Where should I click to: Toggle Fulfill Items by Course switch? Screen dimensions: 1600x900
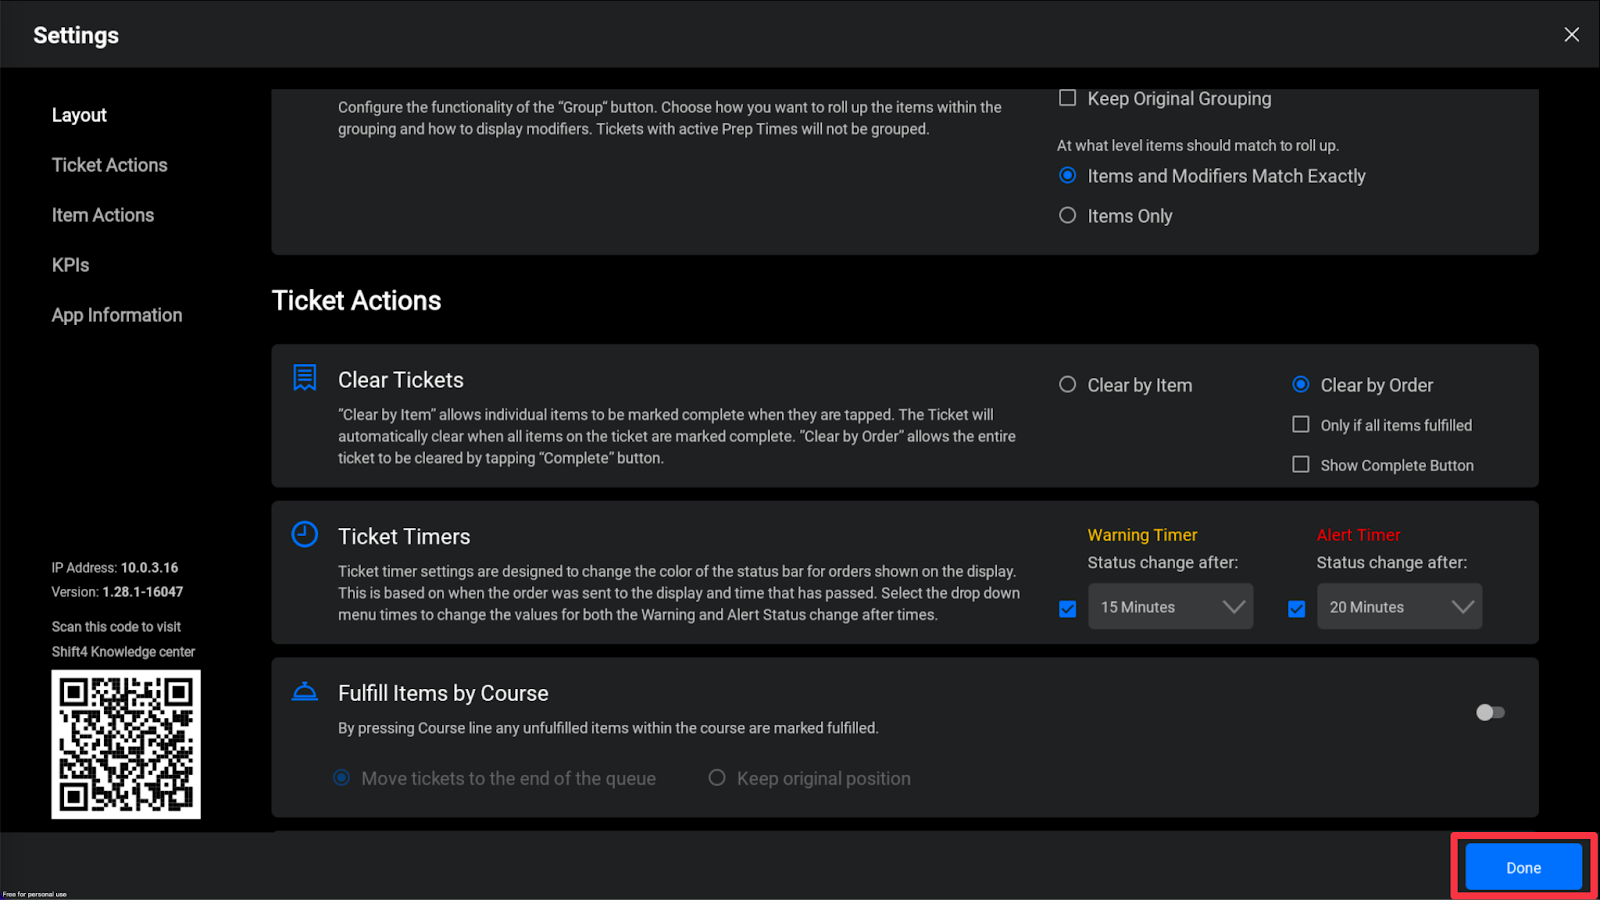point(1490,712)
